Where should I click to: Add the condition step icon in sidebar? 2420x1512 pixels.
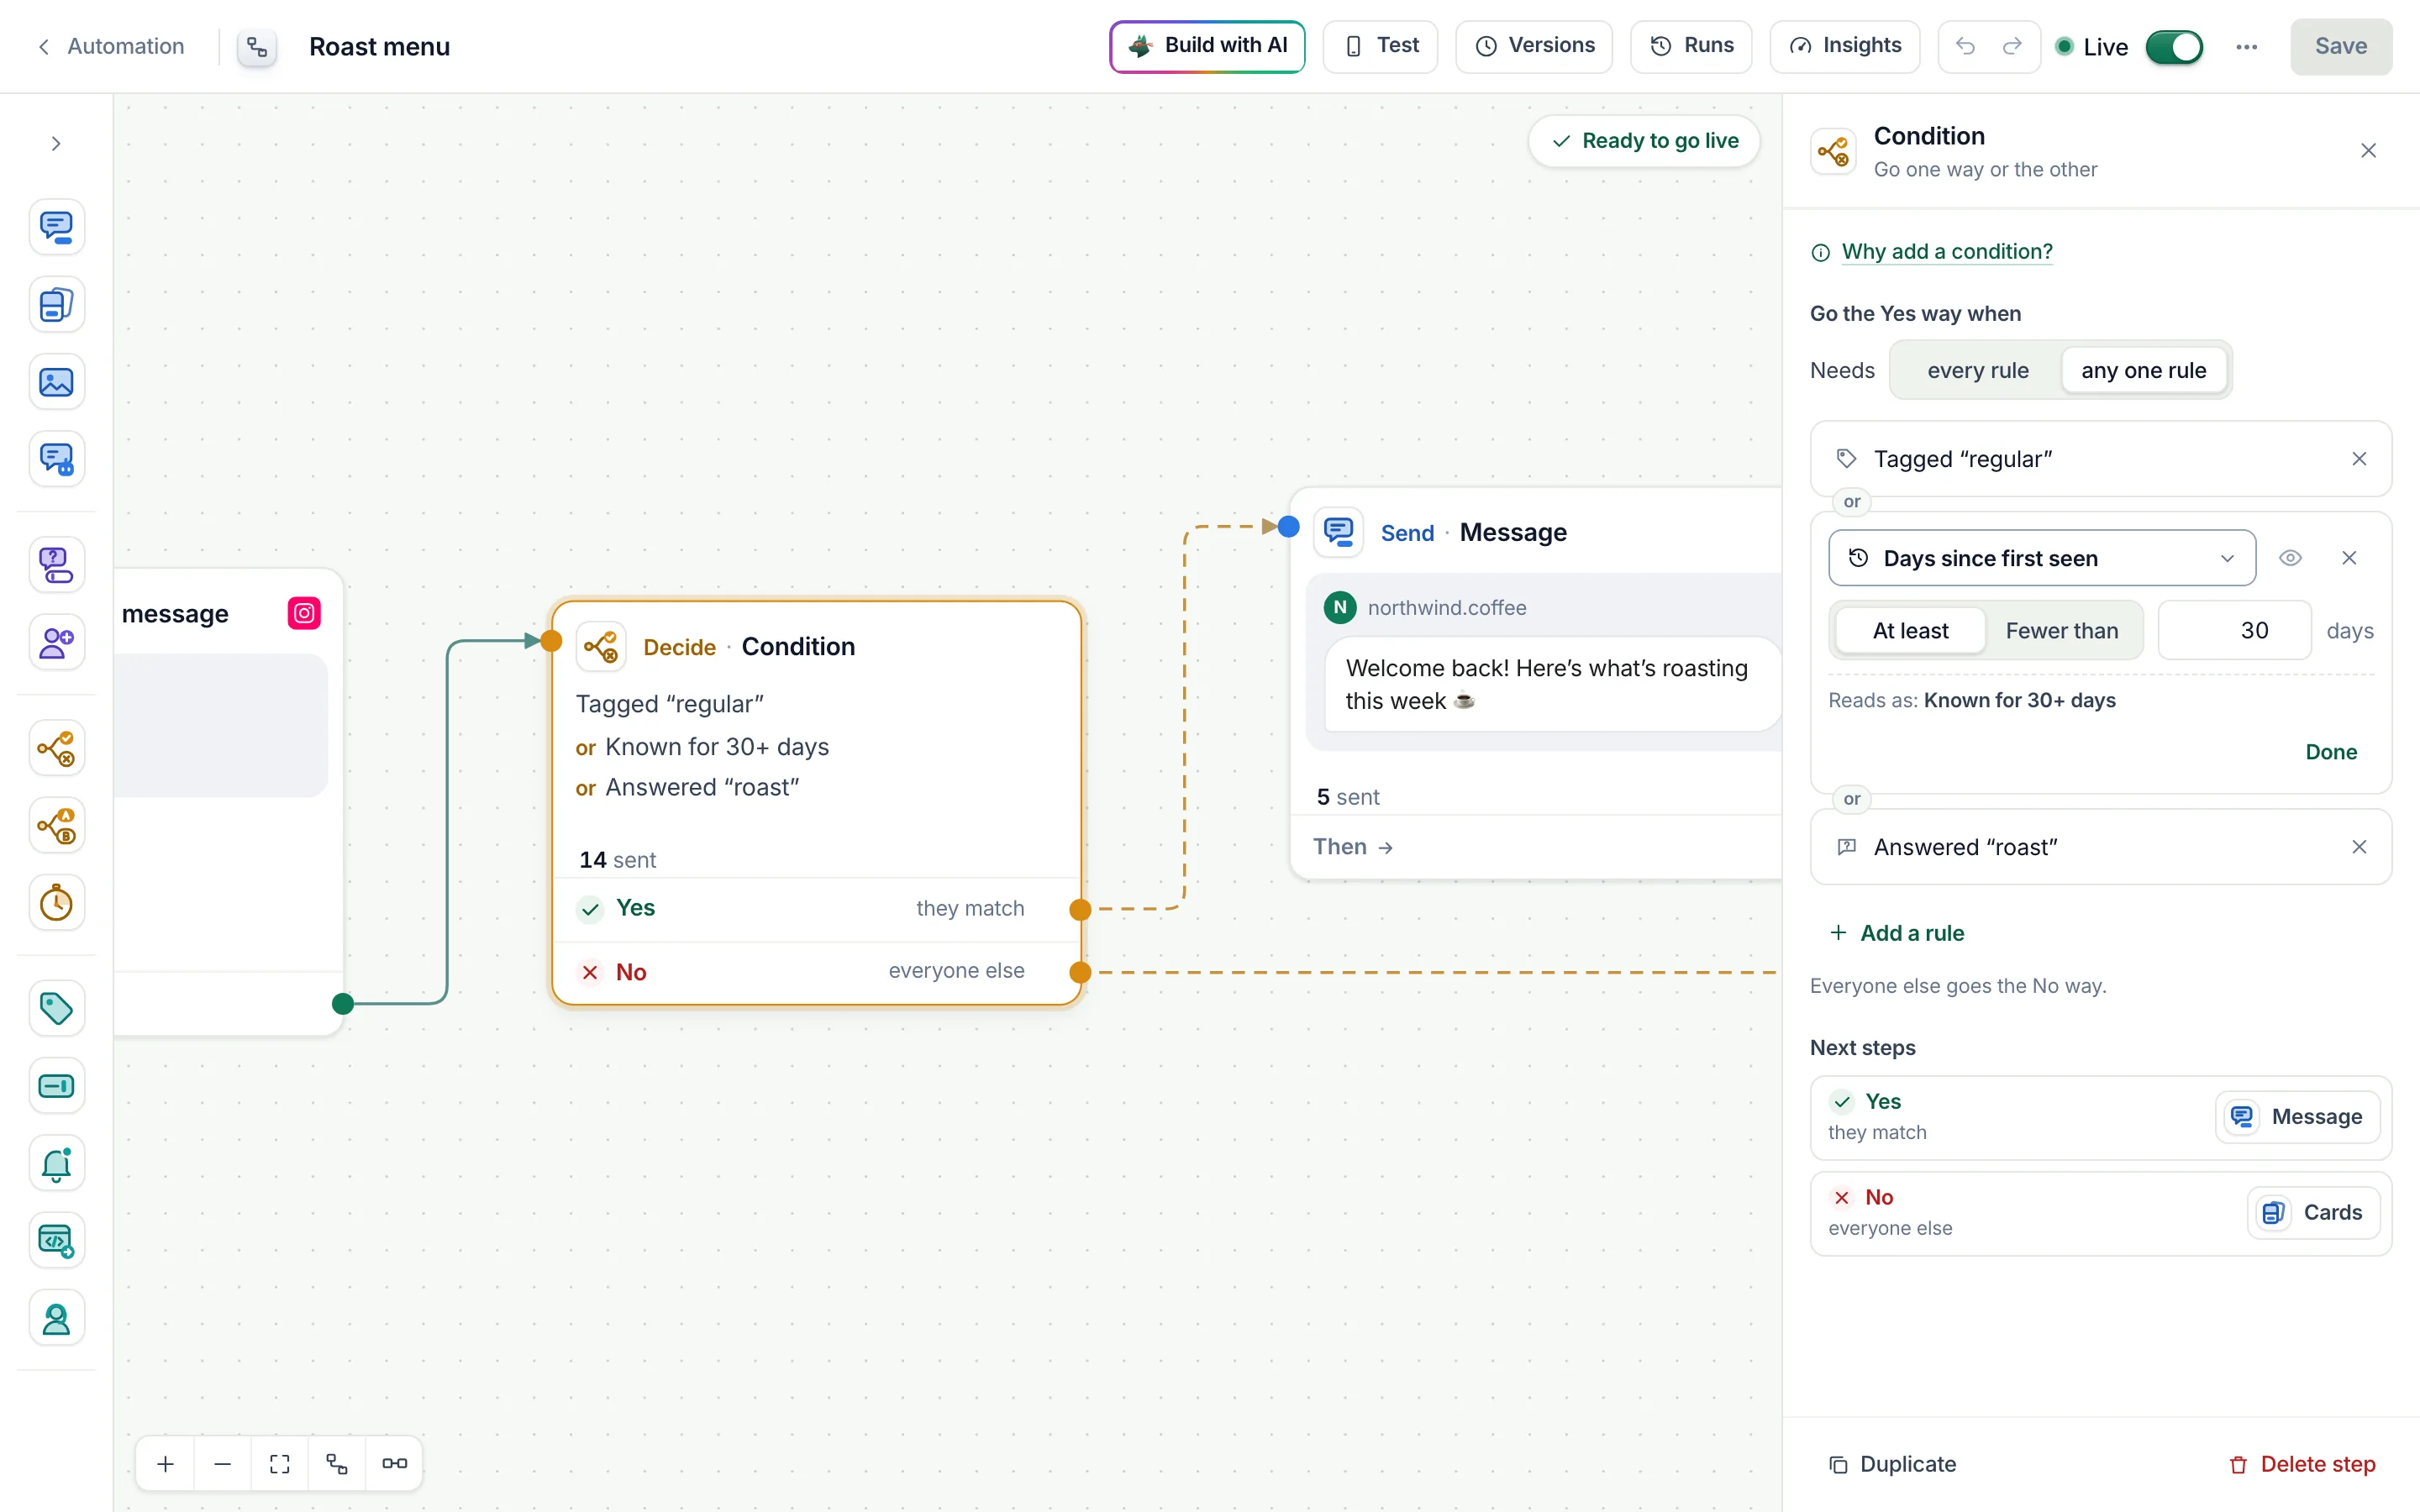pyautogui.click(x=56, y=748)
